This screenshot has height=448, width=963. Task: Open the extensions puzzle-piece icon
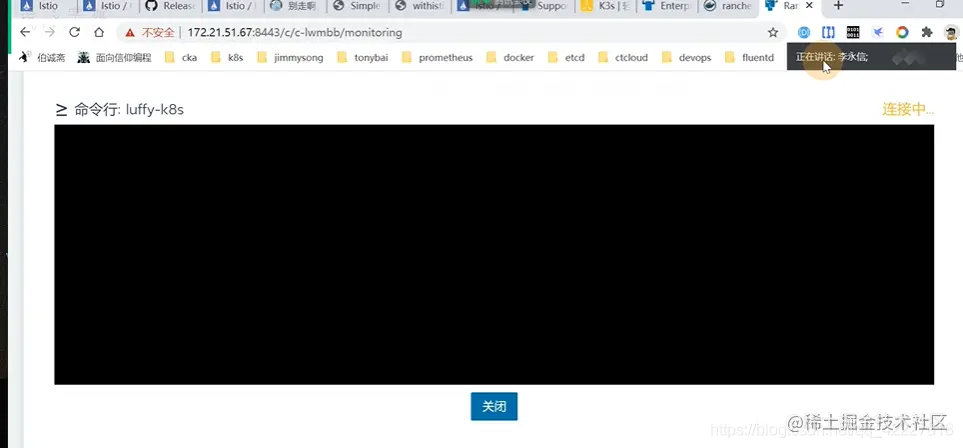[927, 33]
